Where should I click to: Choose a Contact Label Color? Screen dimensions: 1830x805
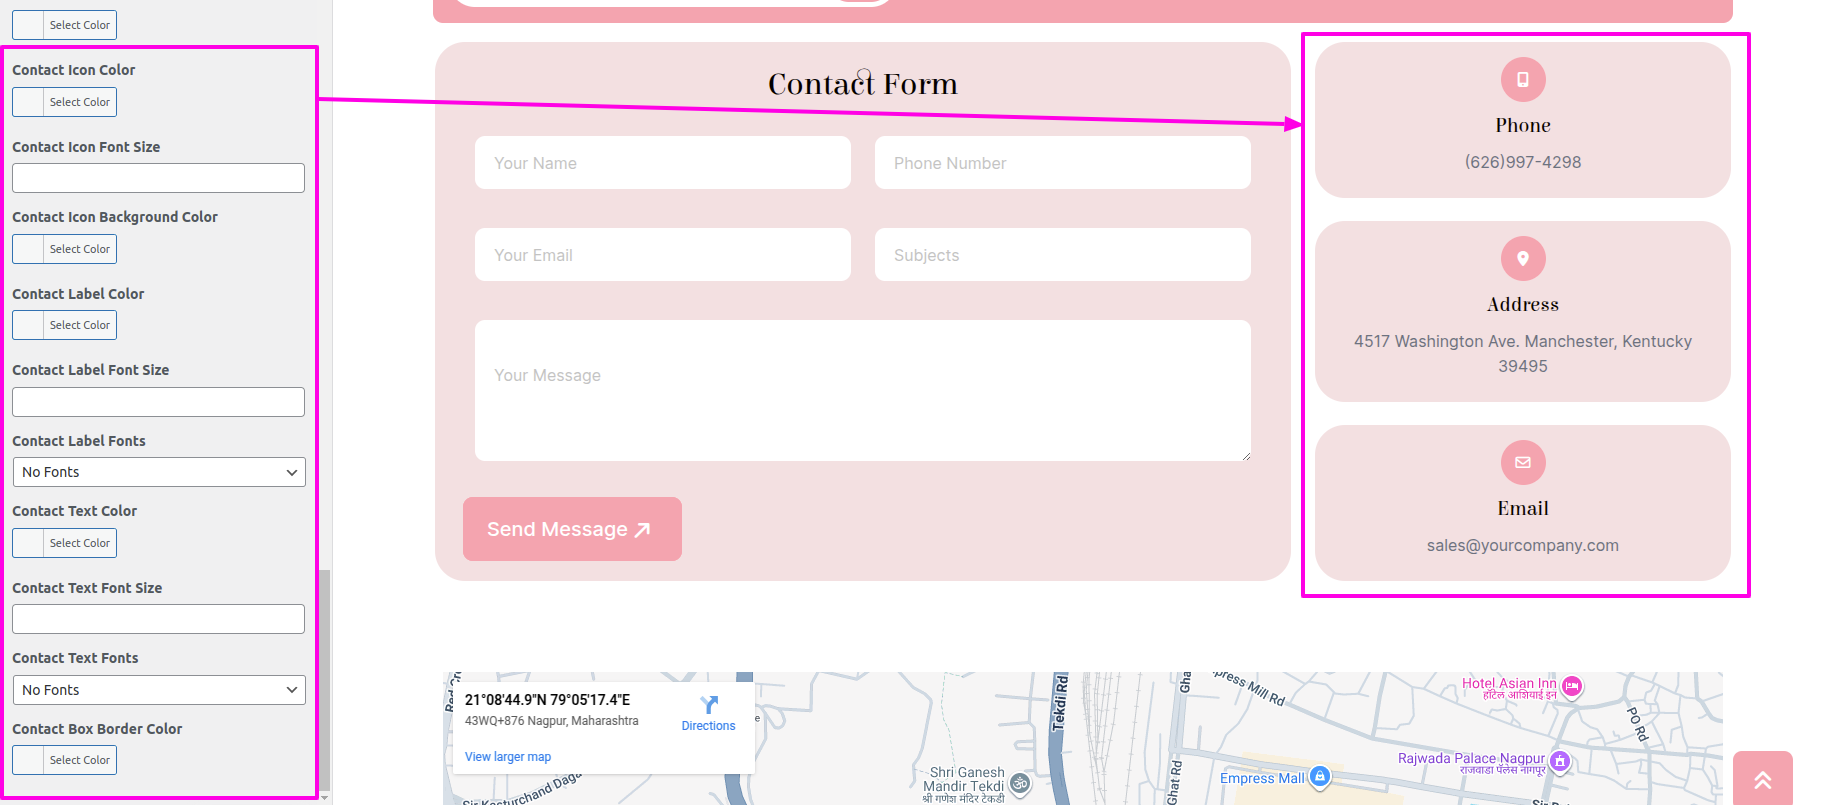tap(65, 325)
